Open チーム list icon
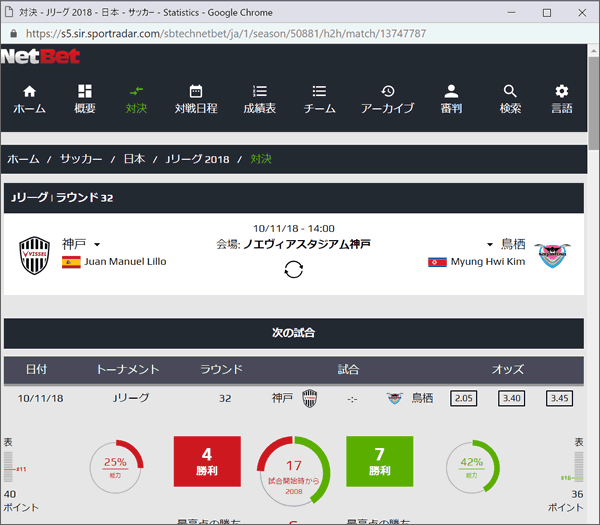600x525 pixels. click(x=319, y=91)
